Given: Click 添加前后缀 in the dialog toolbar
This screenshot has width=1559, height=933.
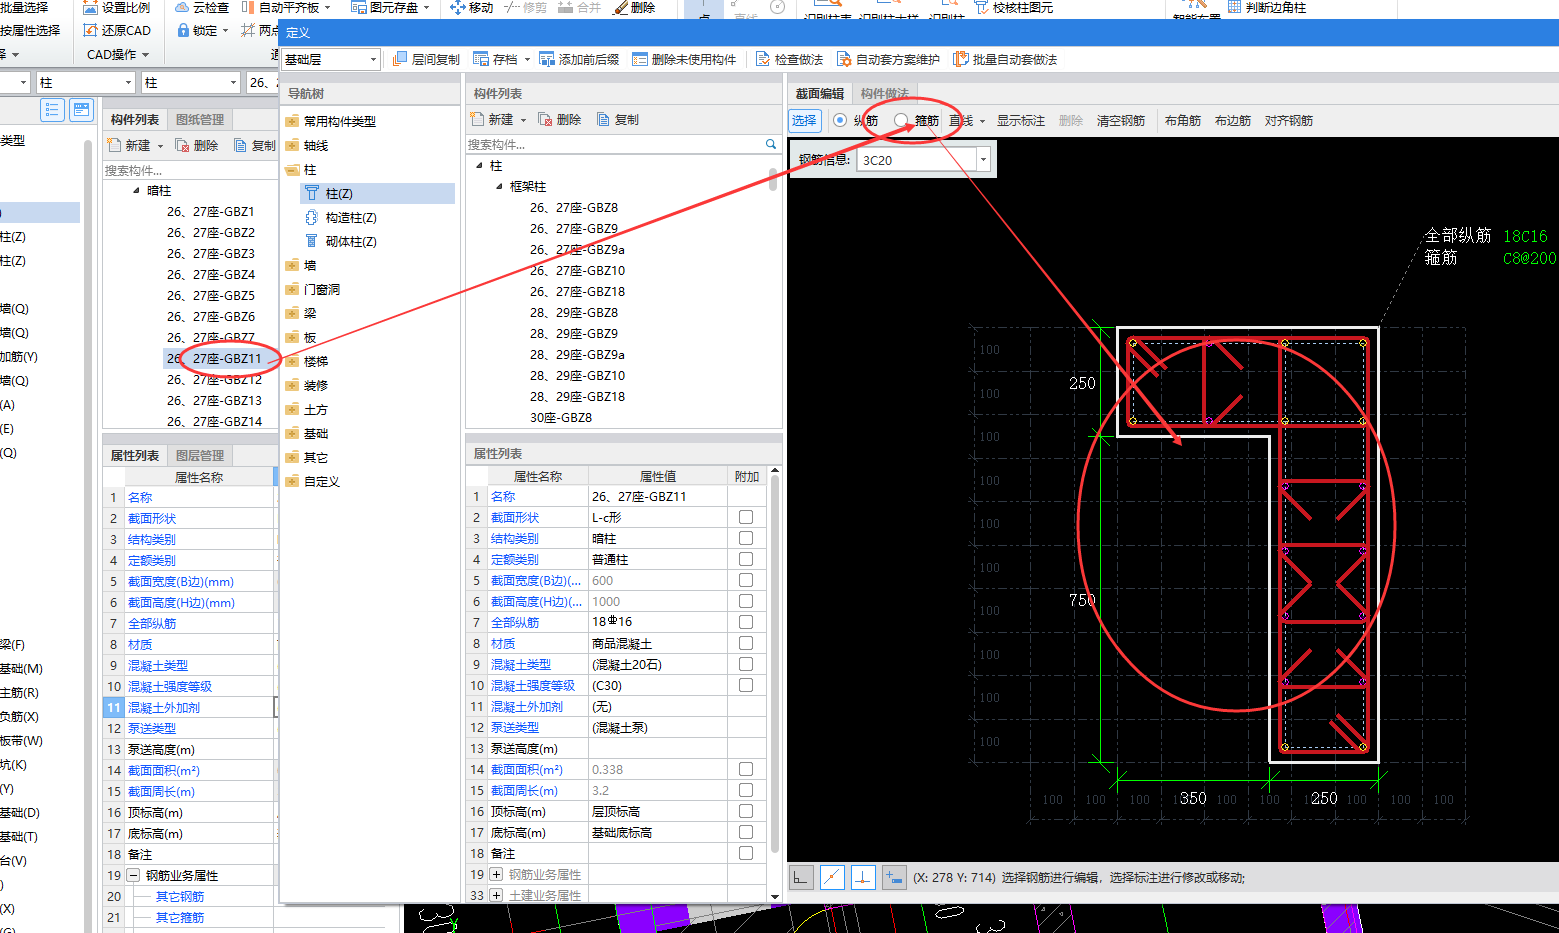Looking at the screenshot, I should point(579,60).
